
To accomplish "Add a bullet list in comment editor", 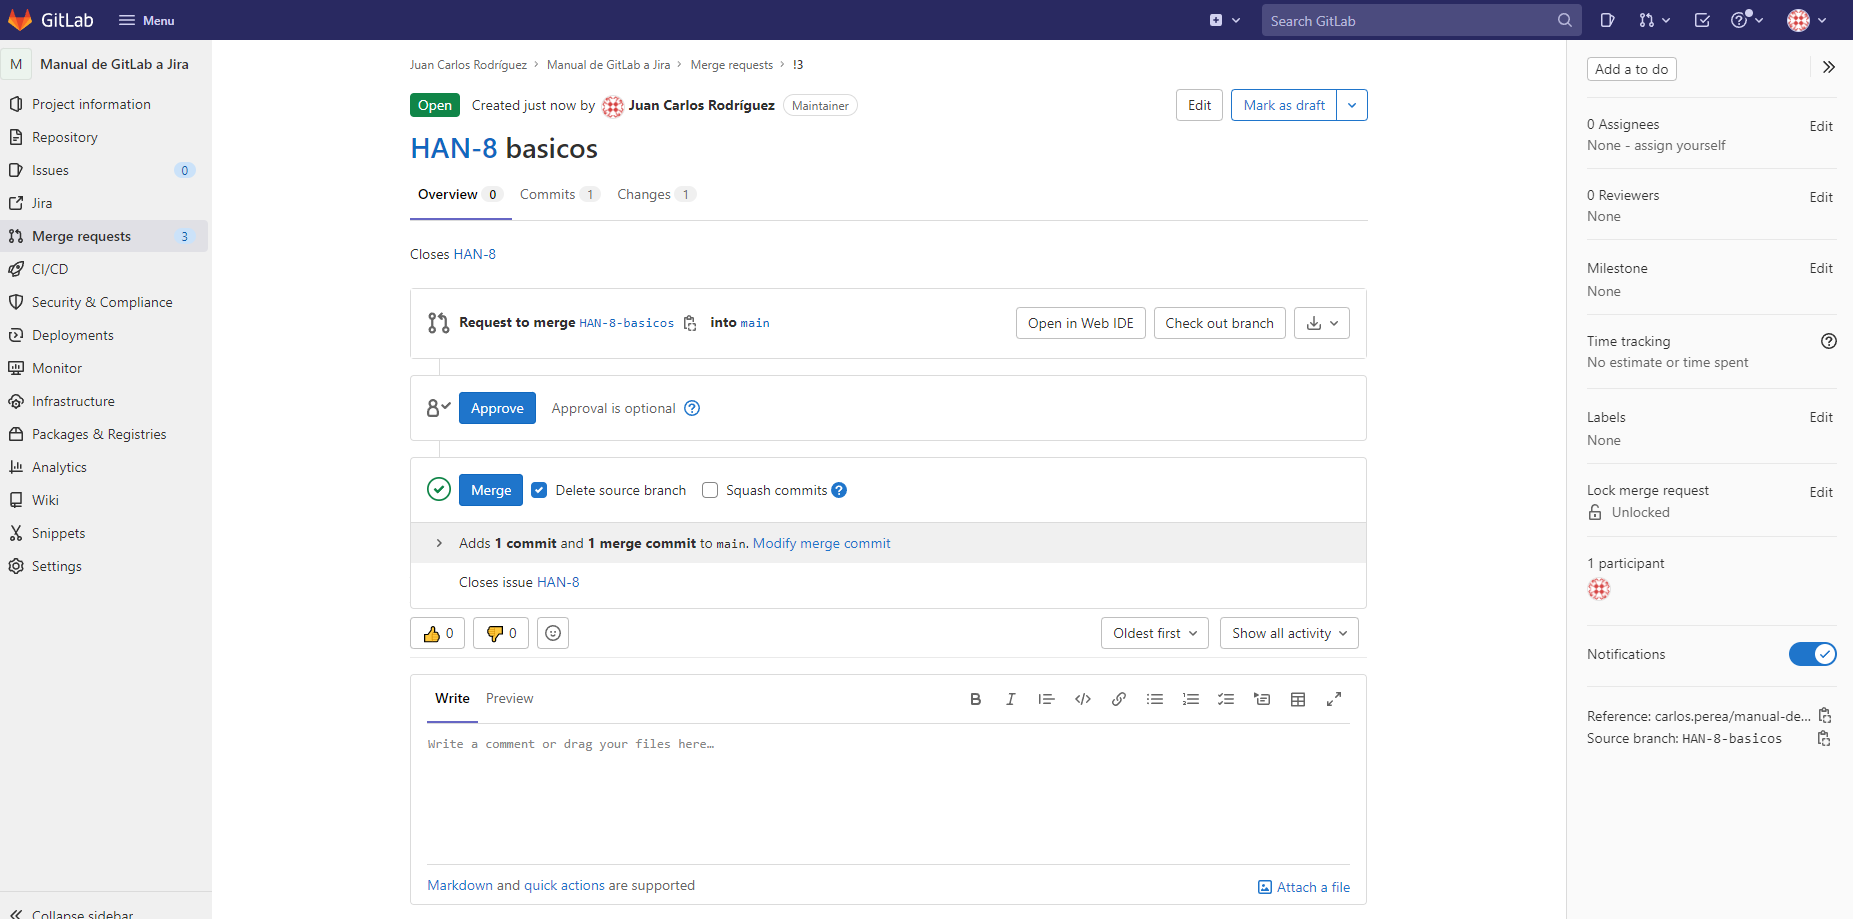I will [1154, 699].
